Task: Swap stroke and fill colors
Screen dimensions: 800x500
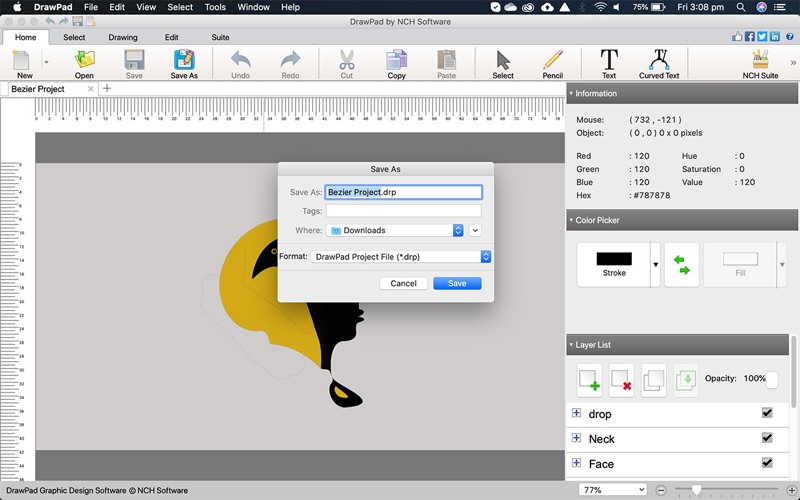Action: pos(682,265)
